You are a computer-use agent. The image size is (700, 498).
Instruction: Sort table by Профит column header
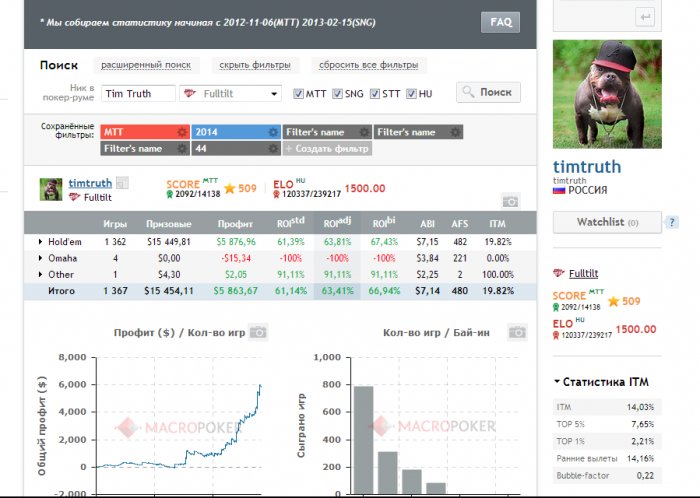[237, 224]
